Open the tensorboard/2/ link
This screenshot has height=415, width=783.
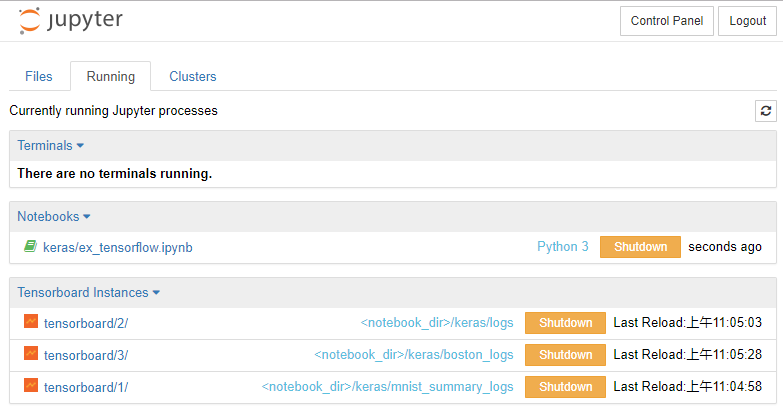[x=86, y=324]
